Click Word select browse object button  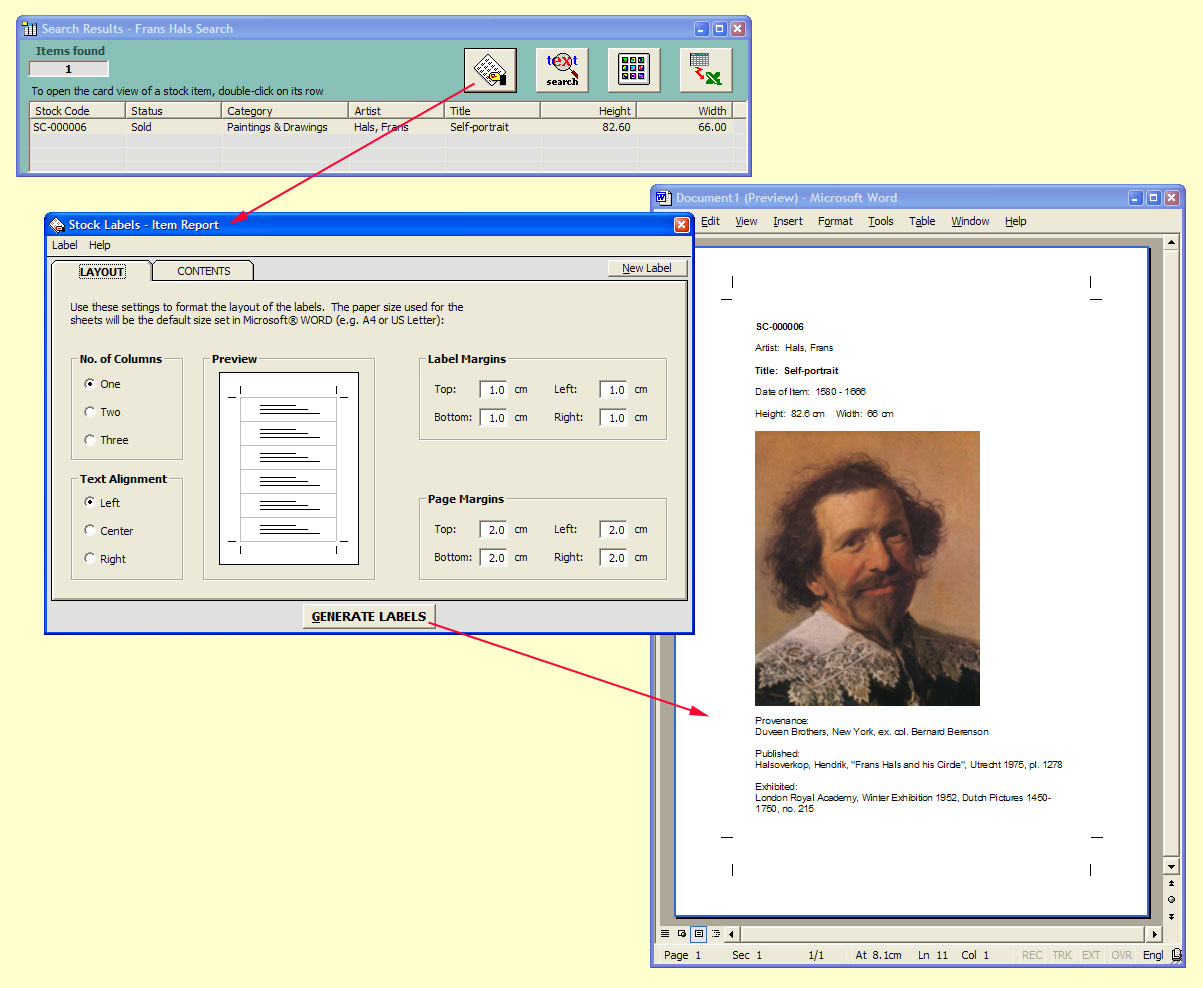coord(1171,899)
